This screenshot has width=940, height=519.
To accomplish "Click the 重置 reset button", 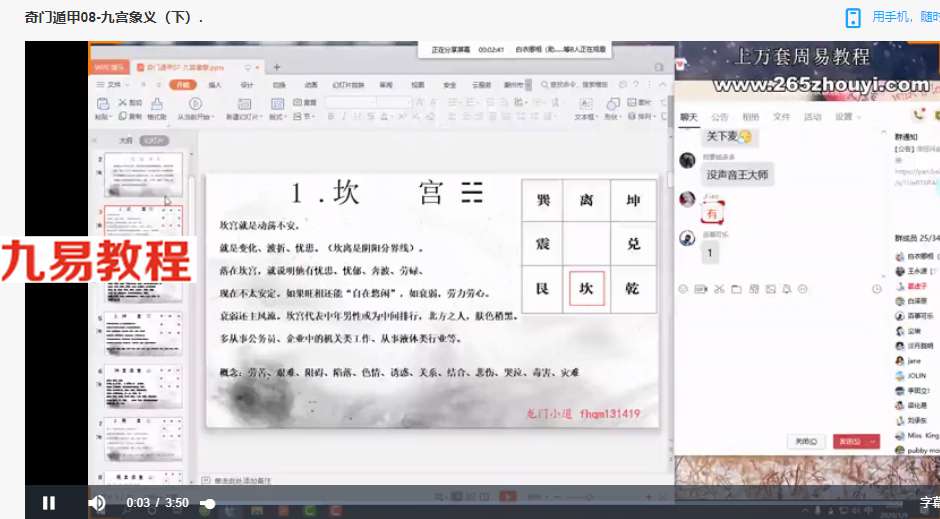I will click(x=305, y=102).
